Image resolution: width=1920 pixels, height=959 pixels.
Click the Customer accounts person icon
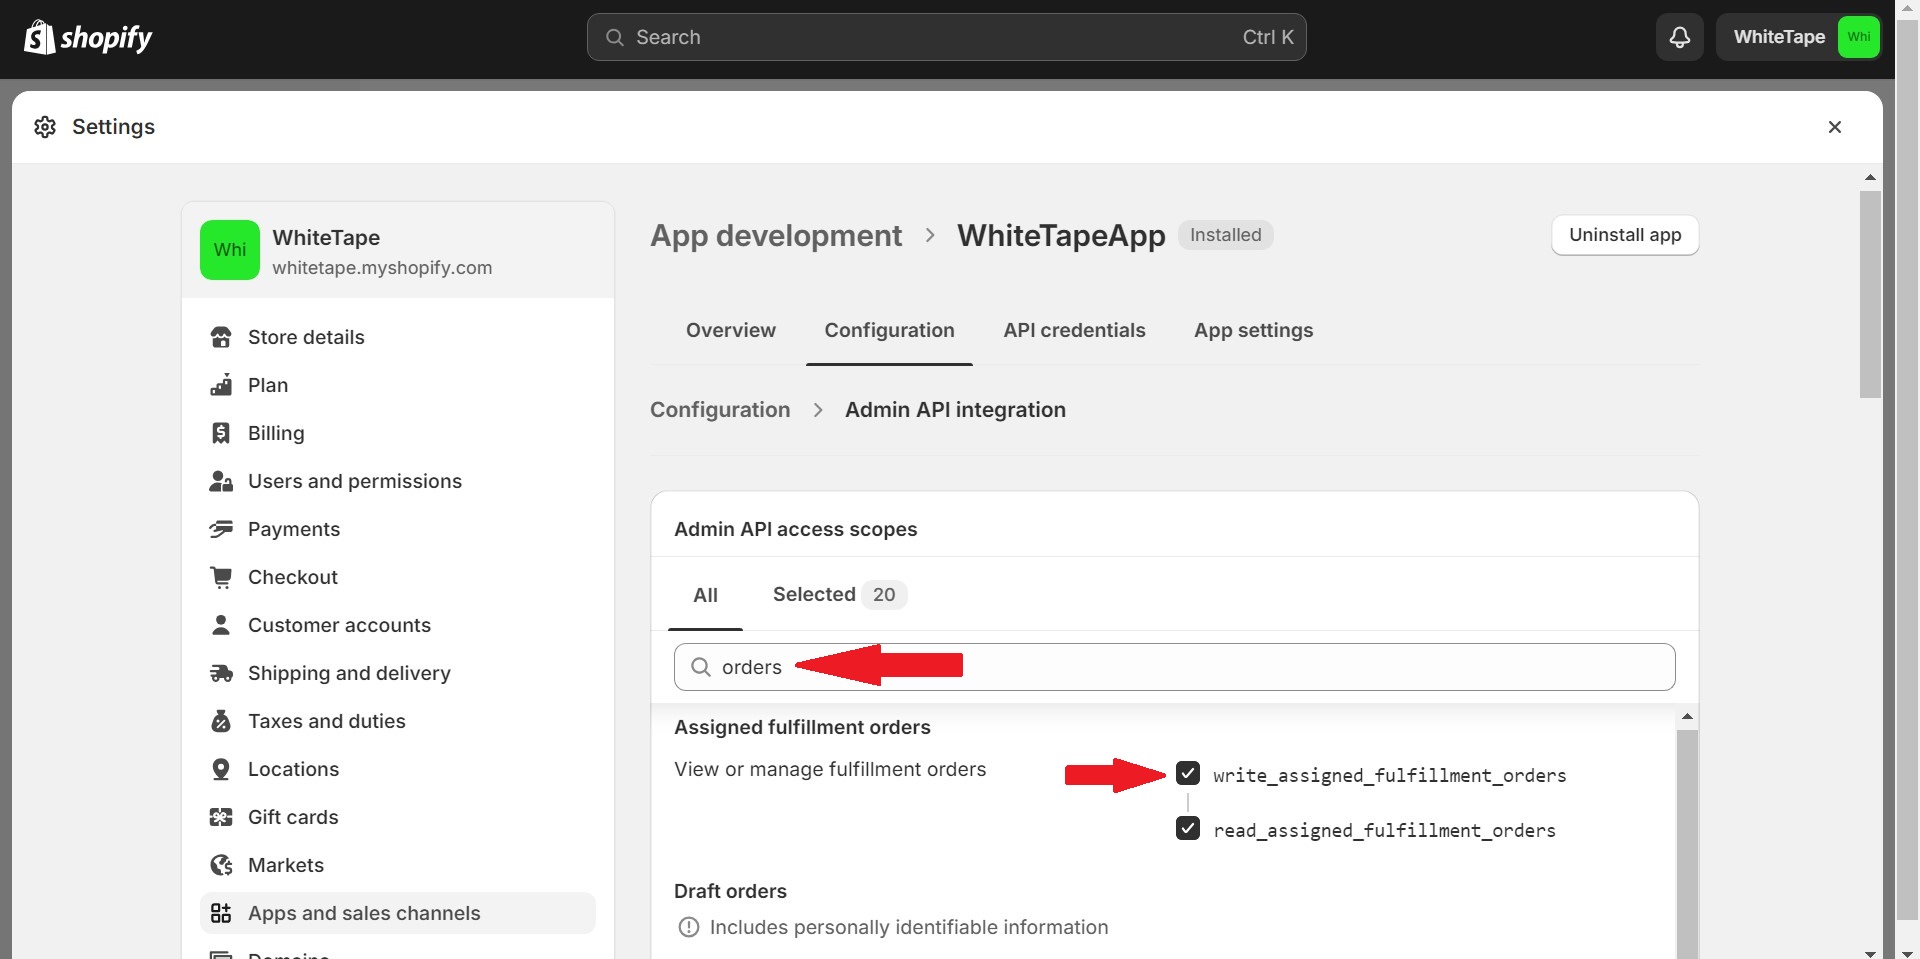tap(221, 625)
